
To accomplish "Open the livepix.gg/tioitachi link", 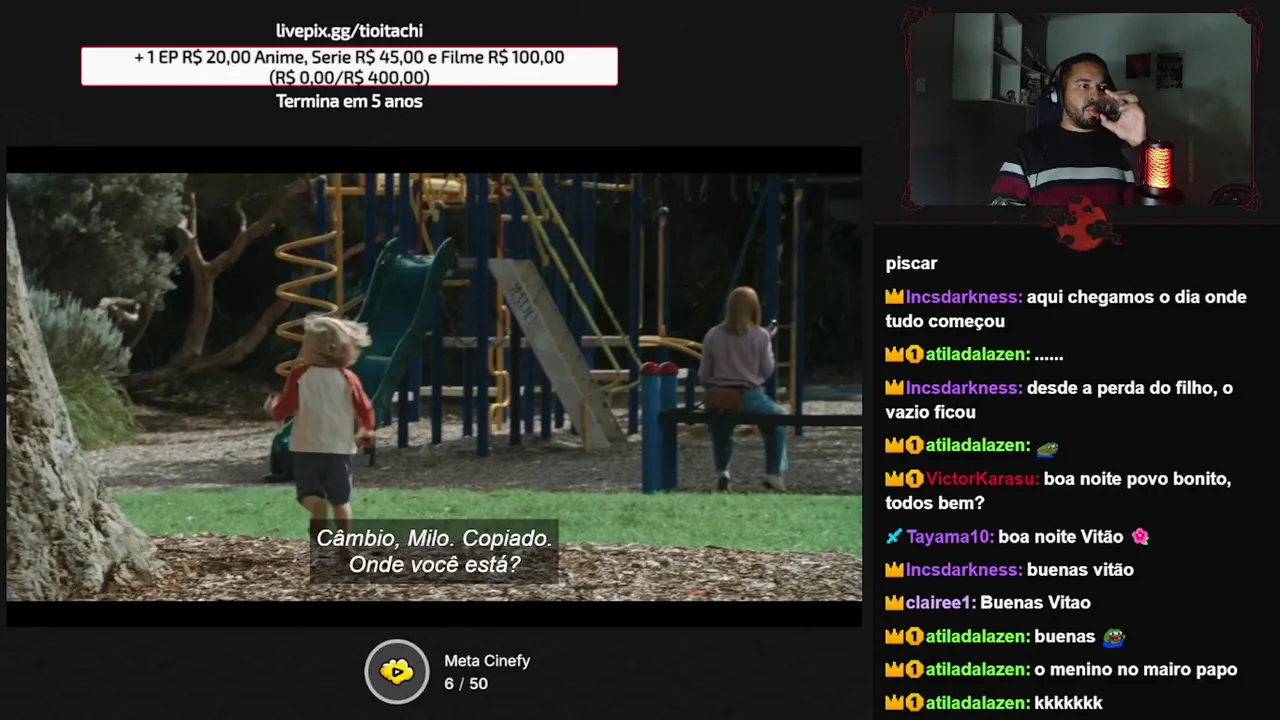I will (x=349, y=31).
